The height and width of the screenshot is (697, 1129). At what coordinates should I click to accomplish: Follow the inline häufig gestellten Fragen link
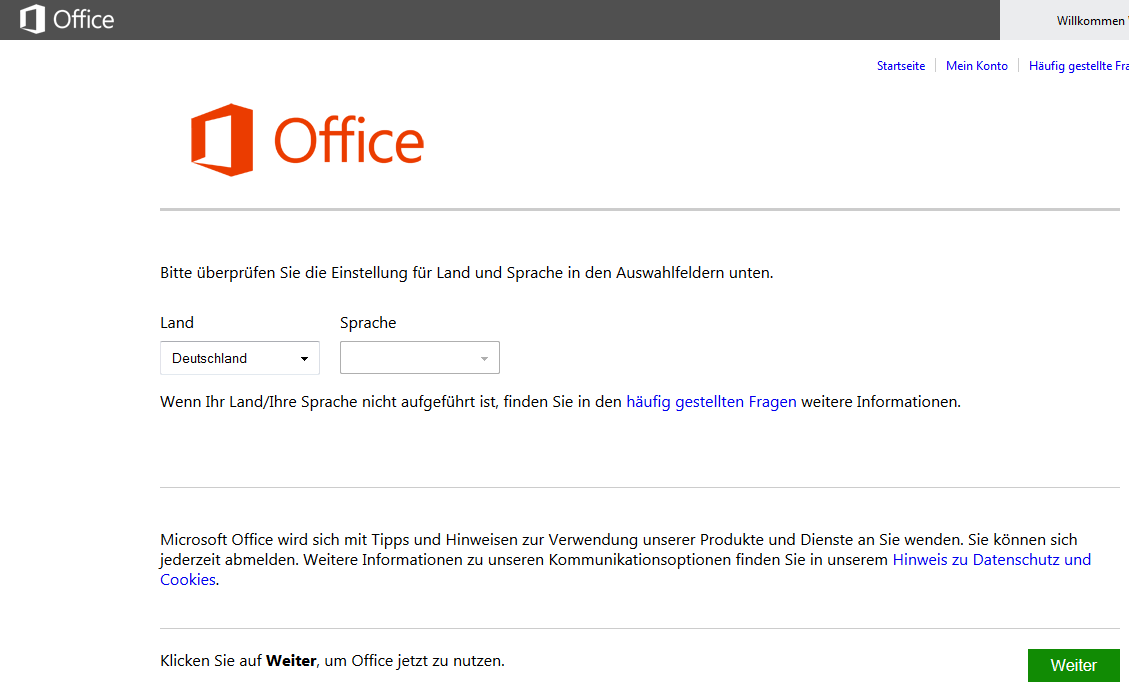point(711,402)
